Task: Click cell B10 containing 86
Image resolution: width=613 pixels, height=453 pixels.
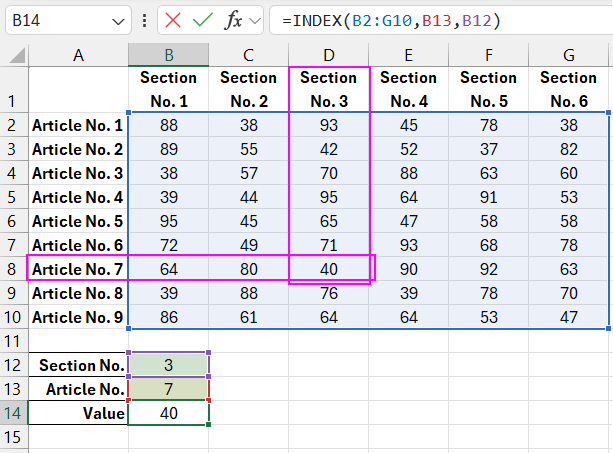Action: (168, 317)
